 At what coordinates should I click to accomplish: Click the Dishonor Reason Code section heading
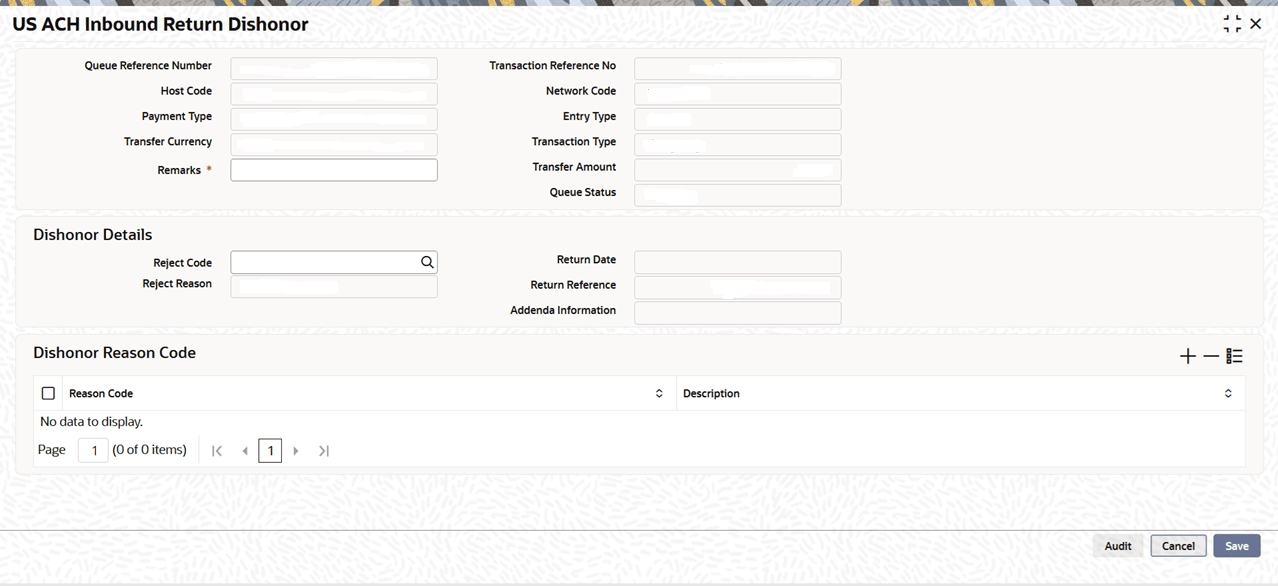(115, 353)
